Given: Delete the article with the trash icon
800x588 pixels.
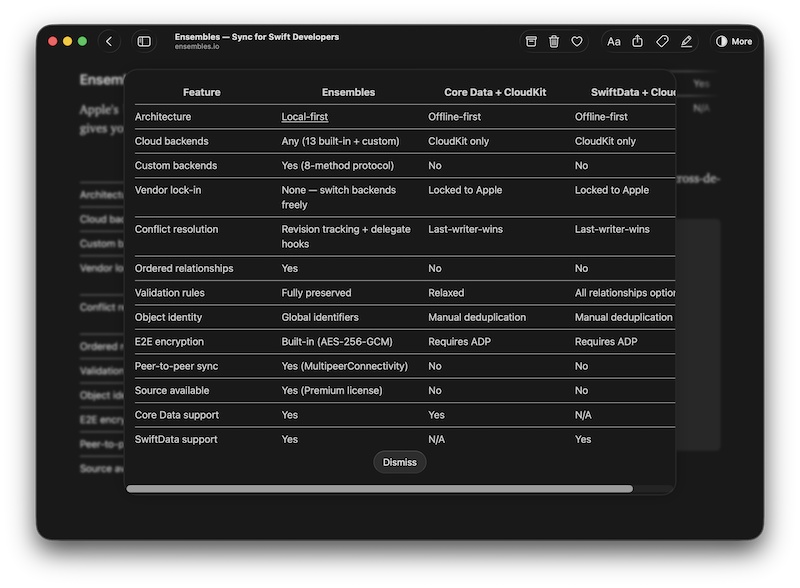Looking at the screenshot, I should click(554, 41).
